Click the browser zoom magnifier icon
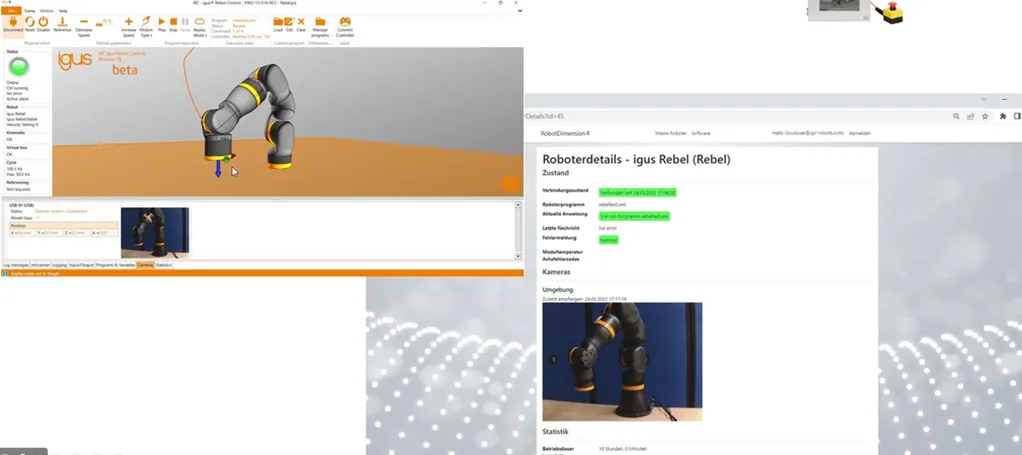The height and width of the screenshot is (455, 1022). (956, 116)
